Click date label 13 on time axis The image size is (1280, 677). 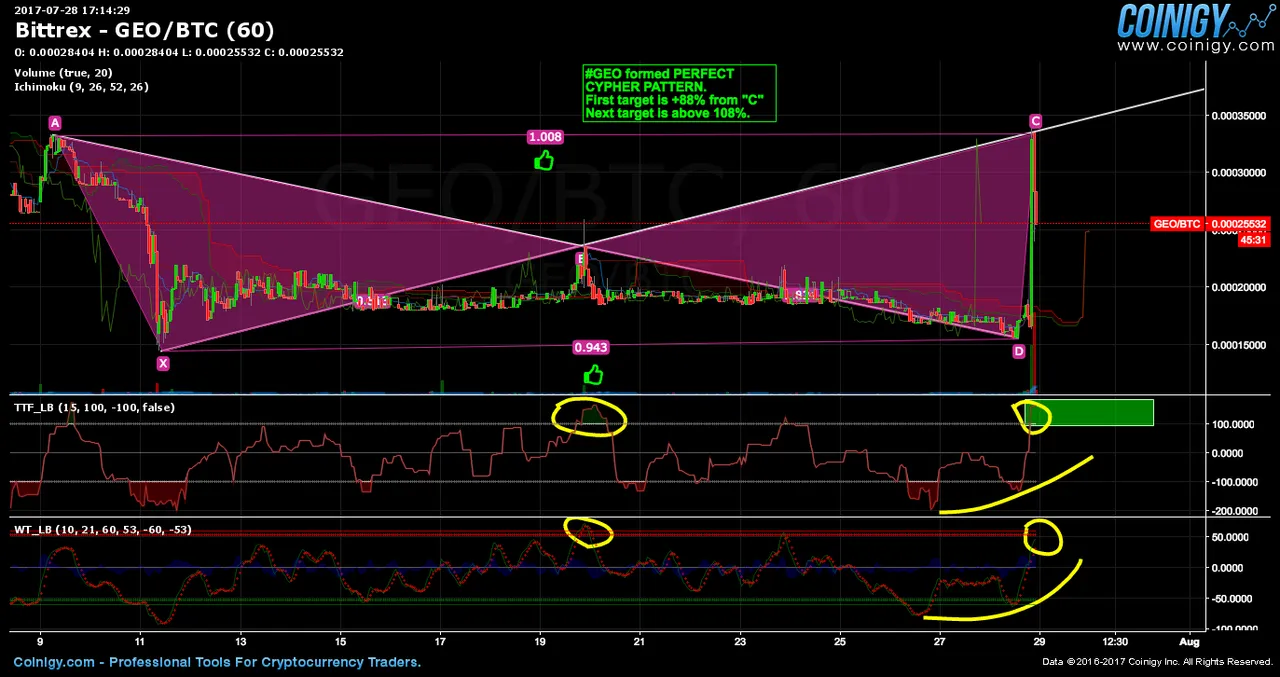click(240, 641)
